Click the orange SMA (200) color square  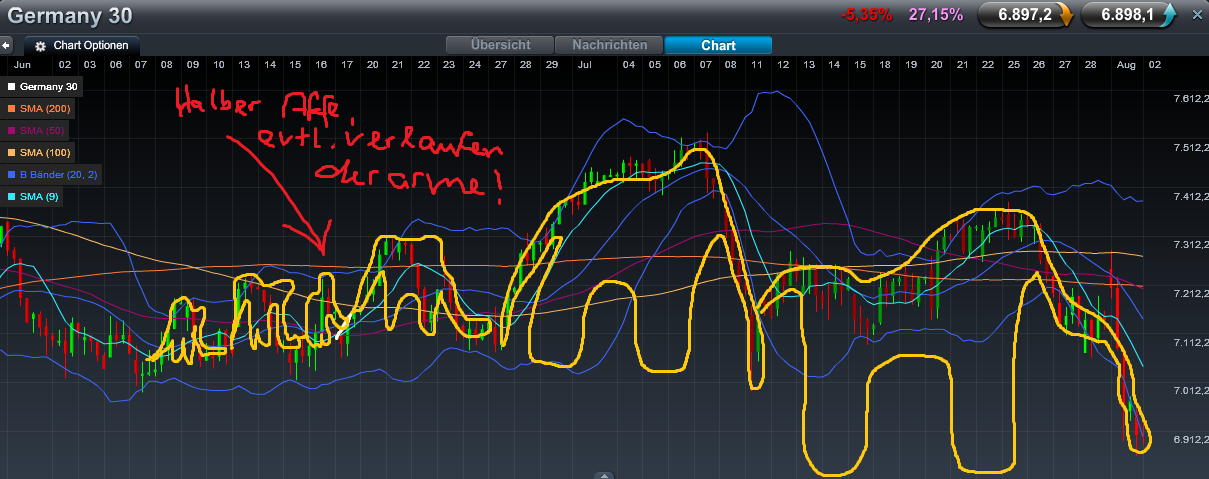(x=12, y=108)
